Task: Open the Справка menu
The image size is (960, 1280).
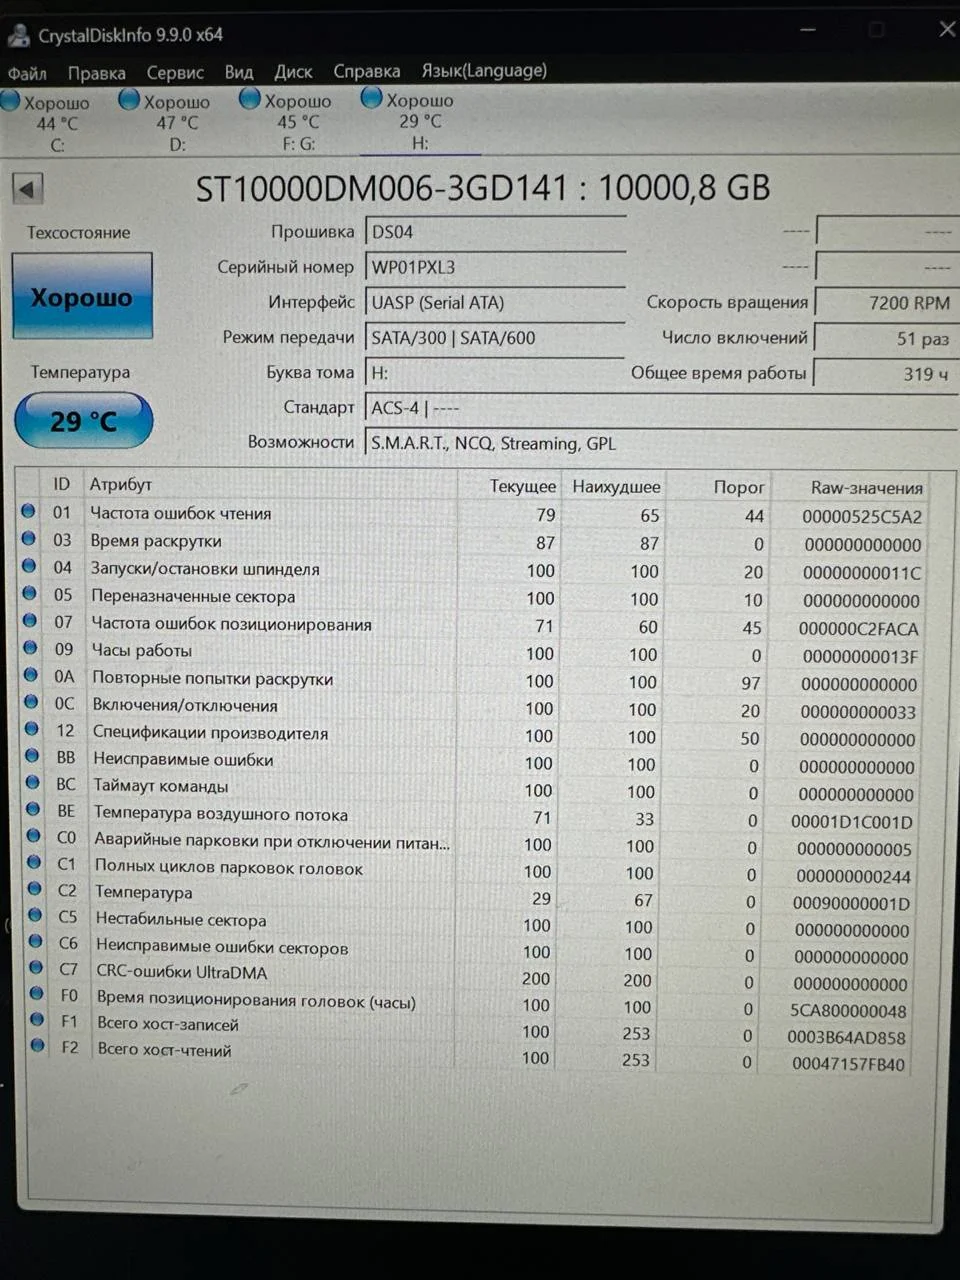Action: [367, 71]
